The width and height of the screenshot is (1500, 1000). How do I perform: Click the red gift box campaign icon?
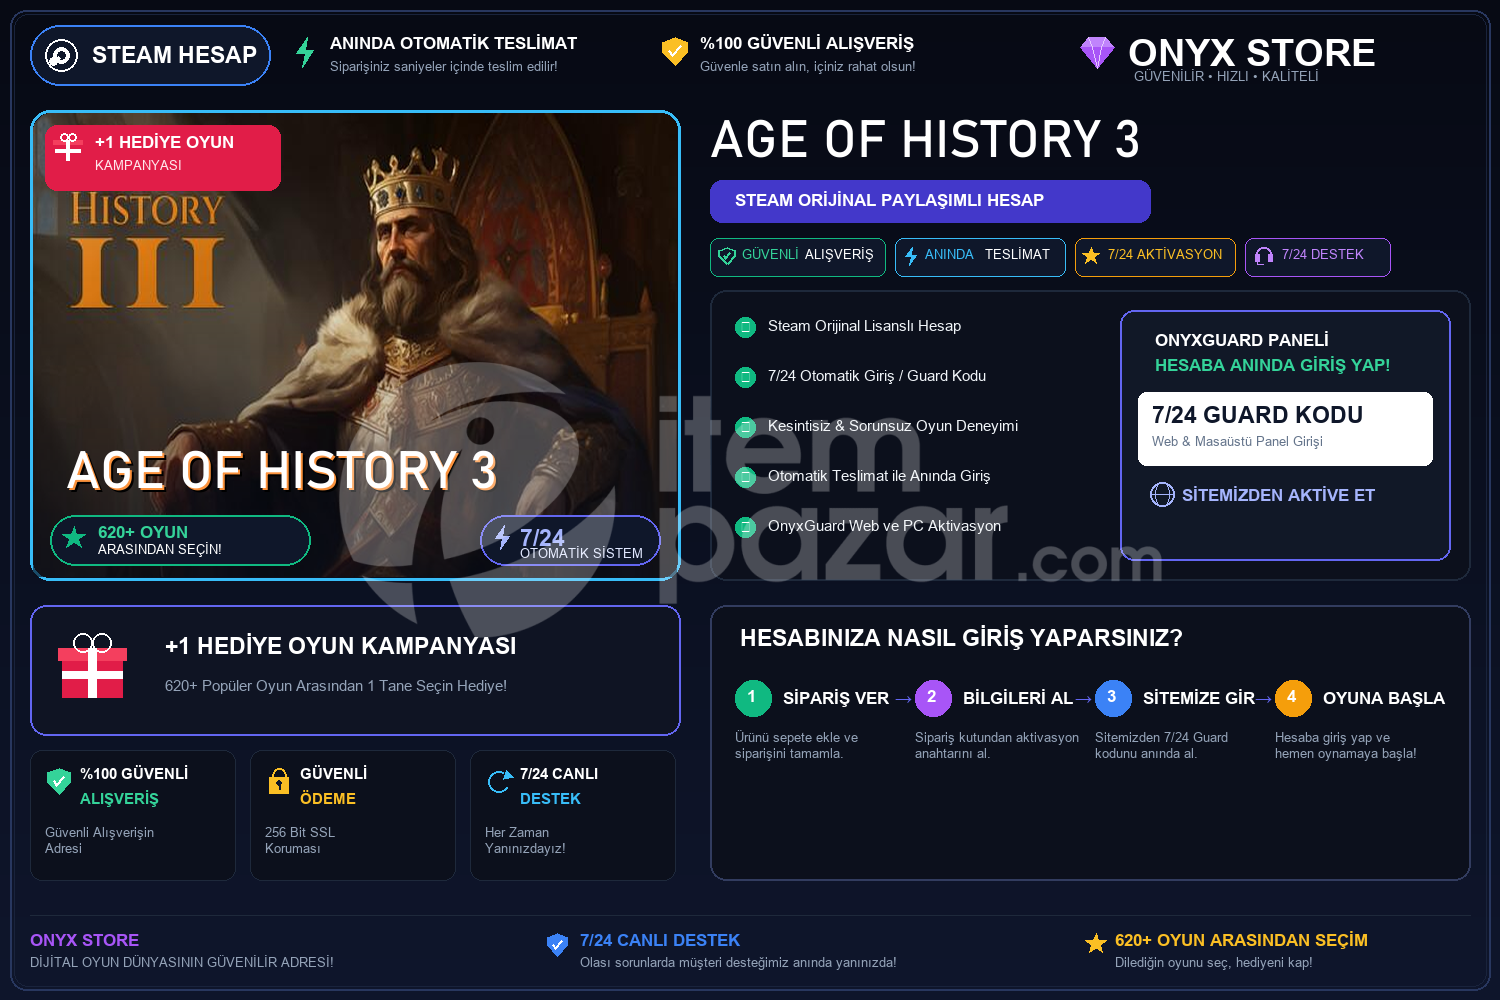[x=92, y=666]
